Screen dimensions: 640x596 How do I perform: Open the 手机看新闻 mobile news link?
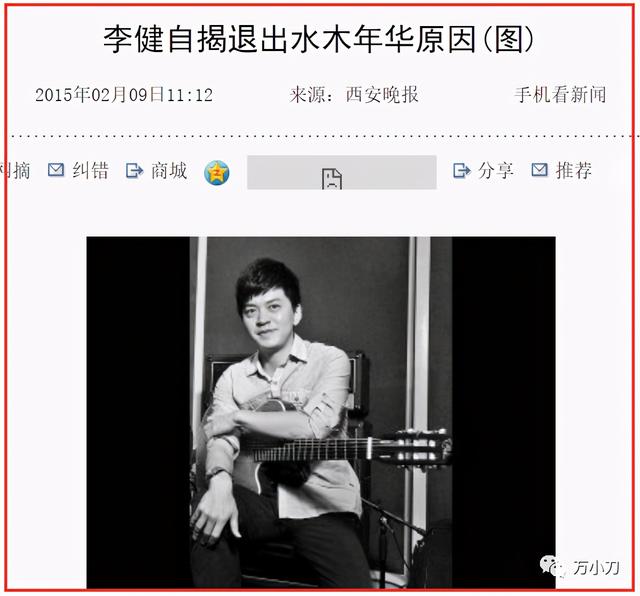(560, 95)
